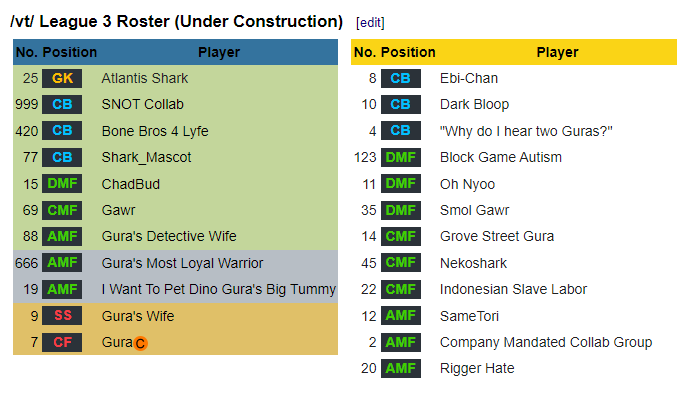
Task: Click the AMF badge for SameTori
Action: tap(401, 315)
